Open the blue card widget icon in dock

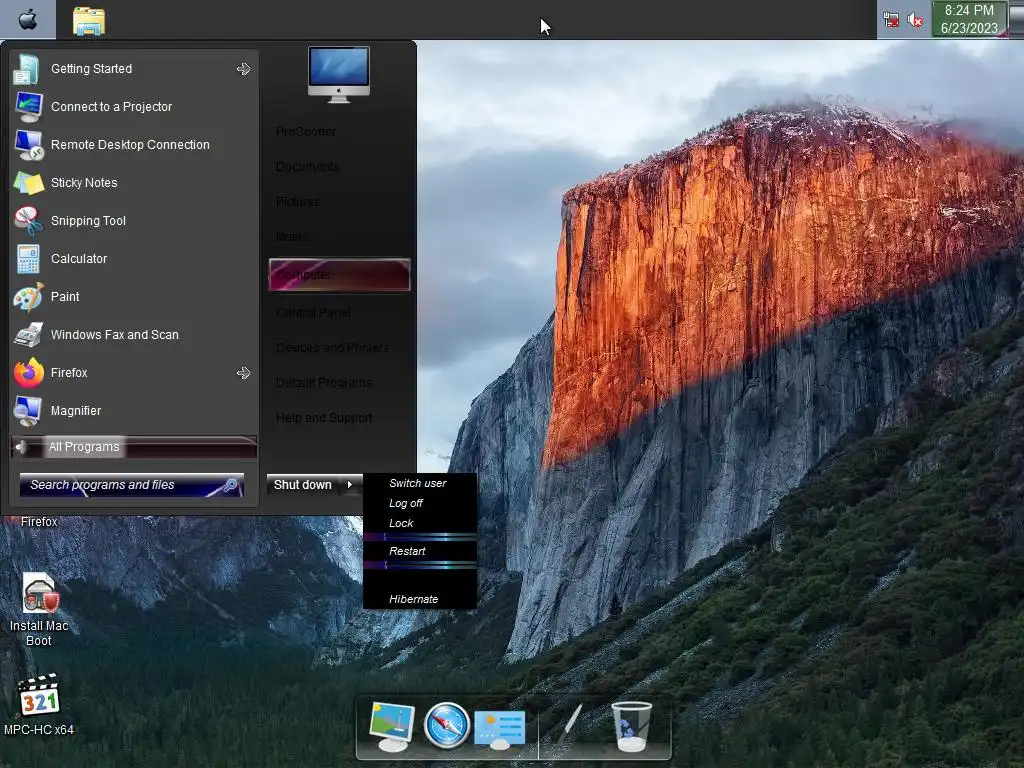point(500,729)
